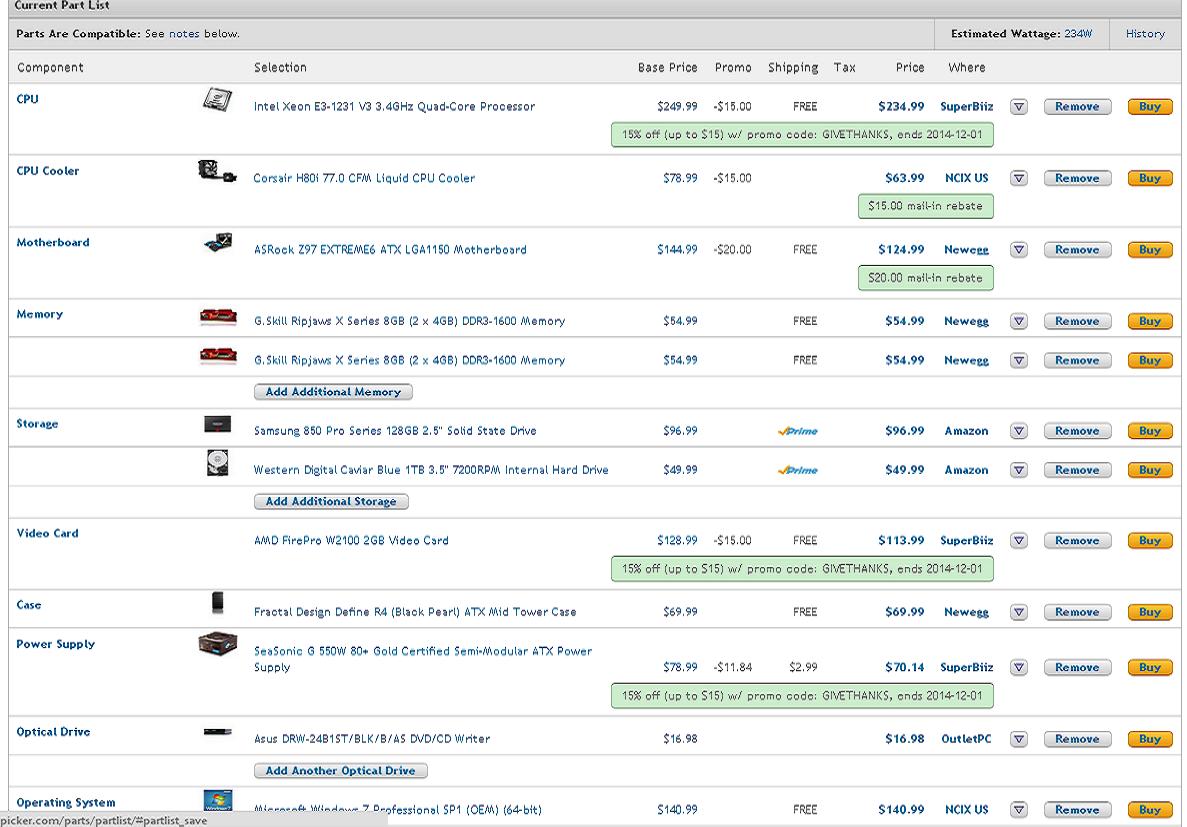
Task: Open Intel Xeon E3-1231 V3 product link
Action: [394, 107]
